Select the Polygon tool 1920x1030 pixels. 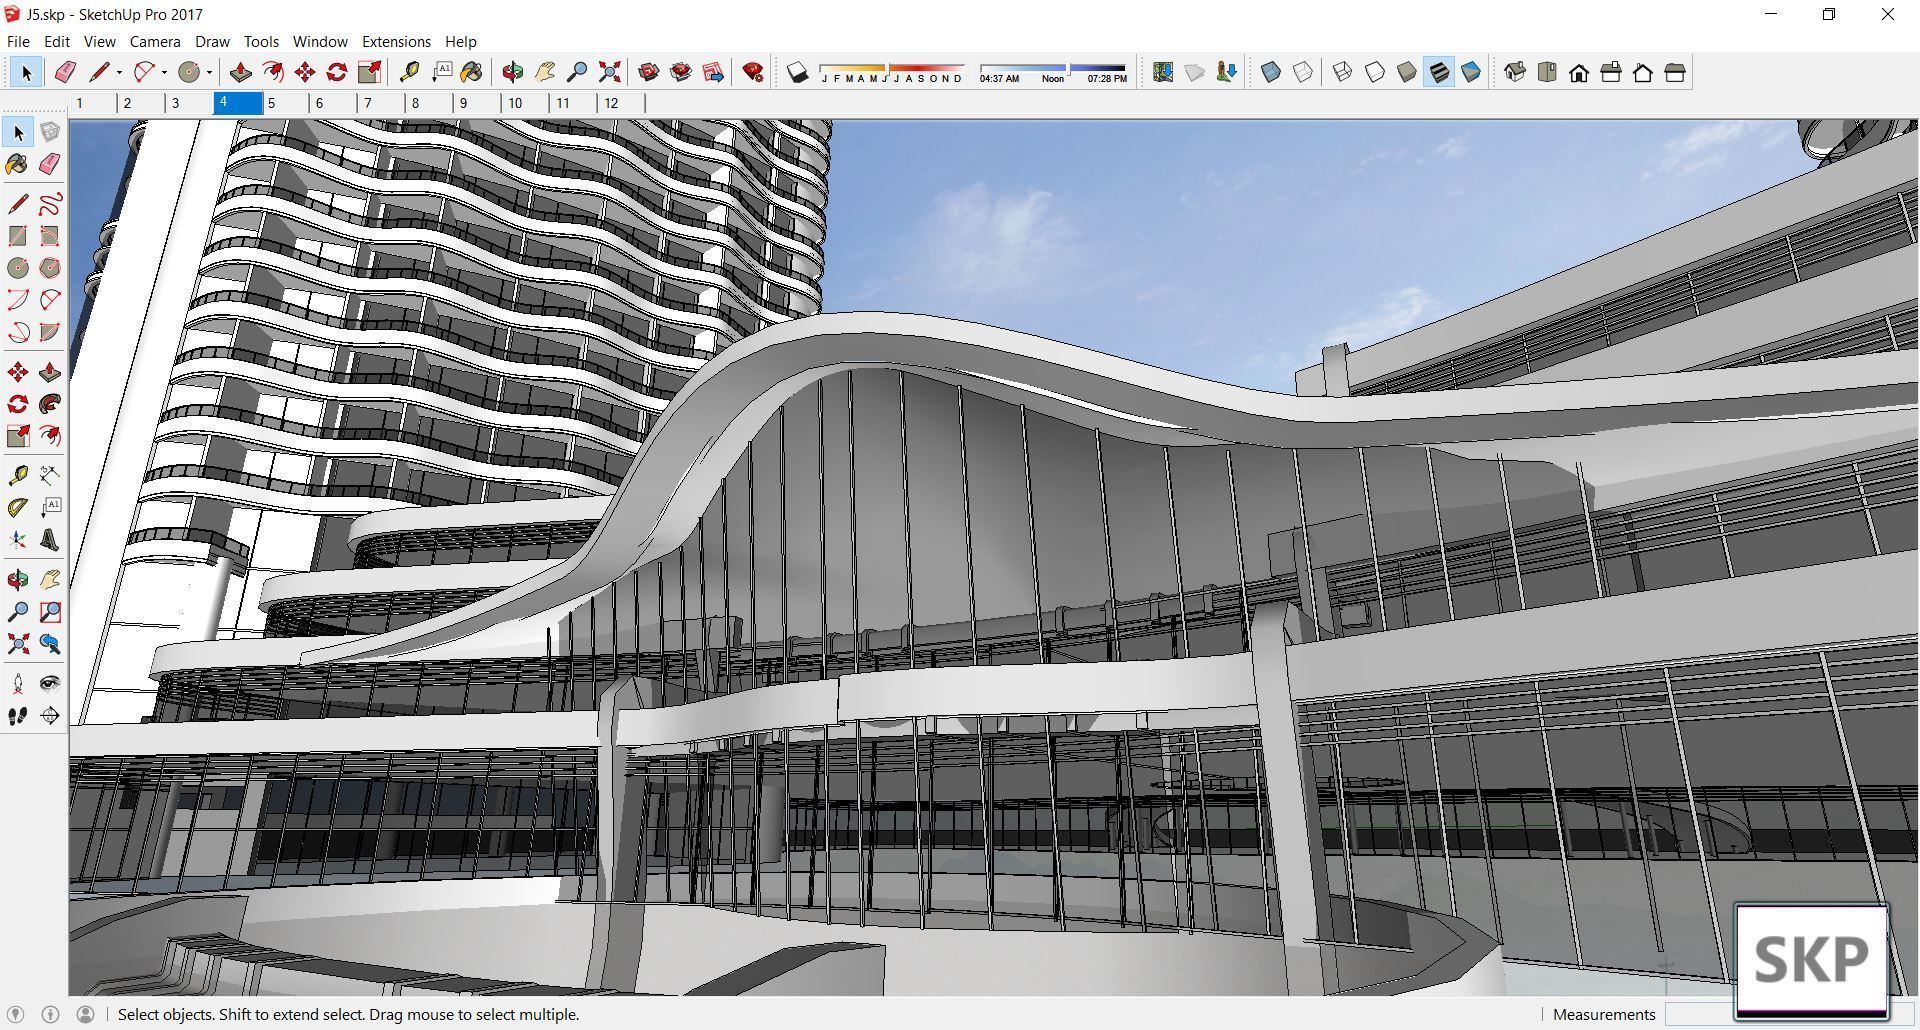point(50,268)
